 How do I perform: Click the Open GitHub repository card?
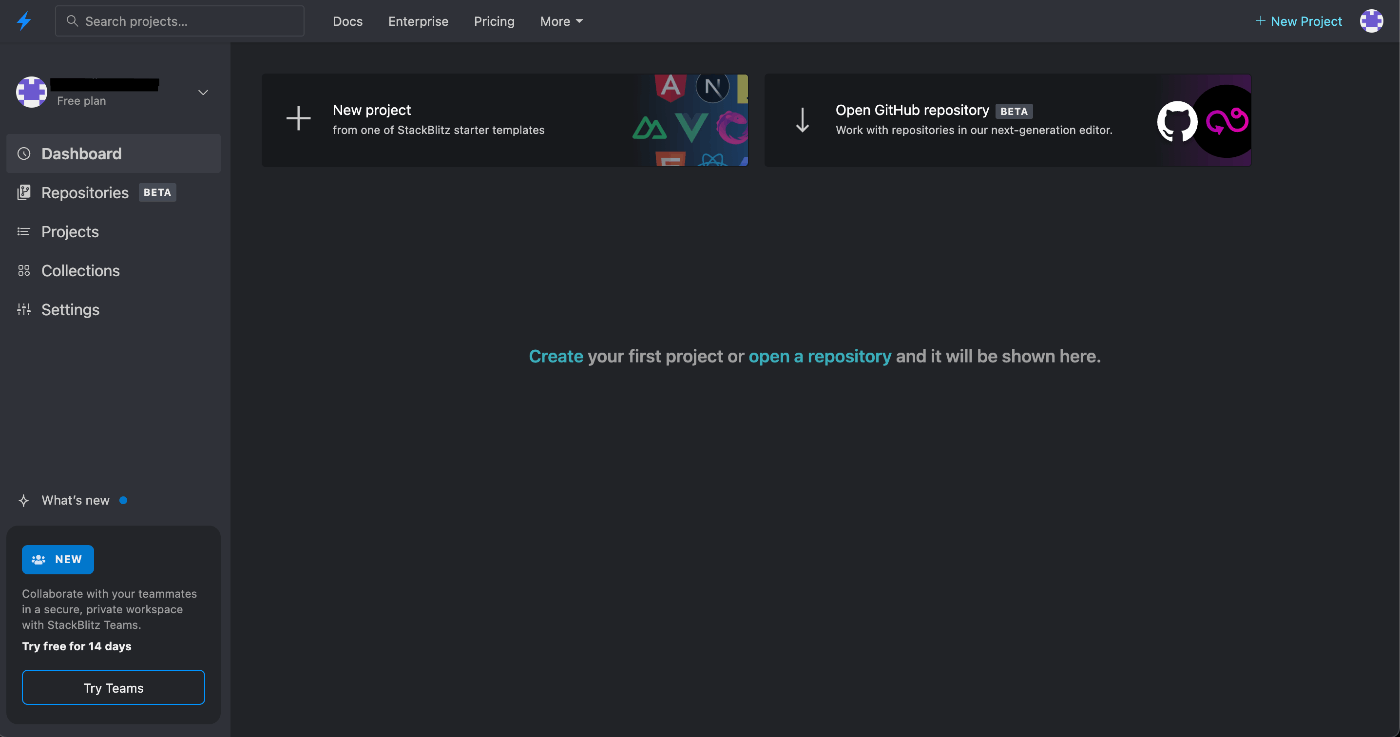coord(1008,120)
